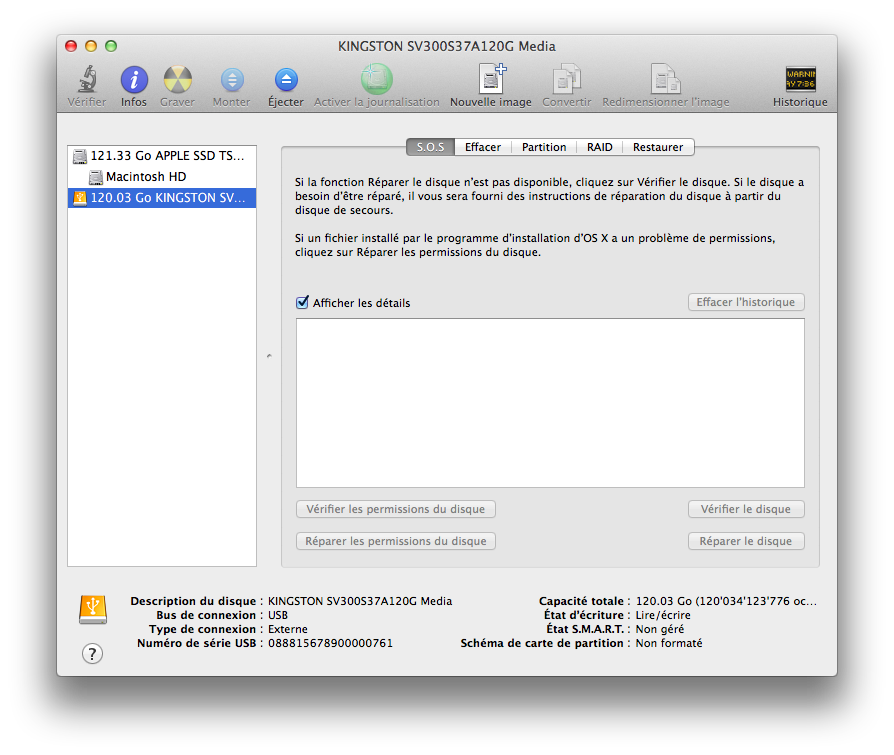This screenshot has height=755, width=894.
Task: Select Macintosh HD volume in sidebar
Action: [x=146, y=177]
